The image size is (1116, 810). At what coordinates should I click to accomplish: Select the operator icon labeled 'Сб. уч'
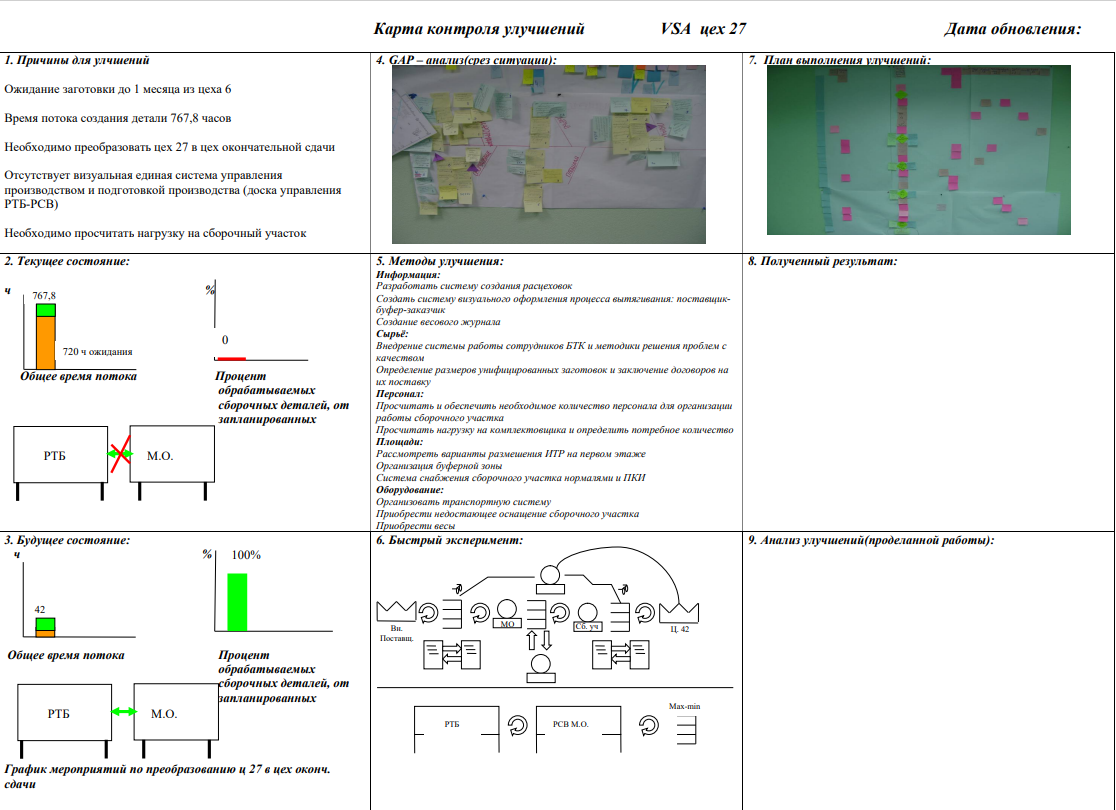tap(587, 618)
